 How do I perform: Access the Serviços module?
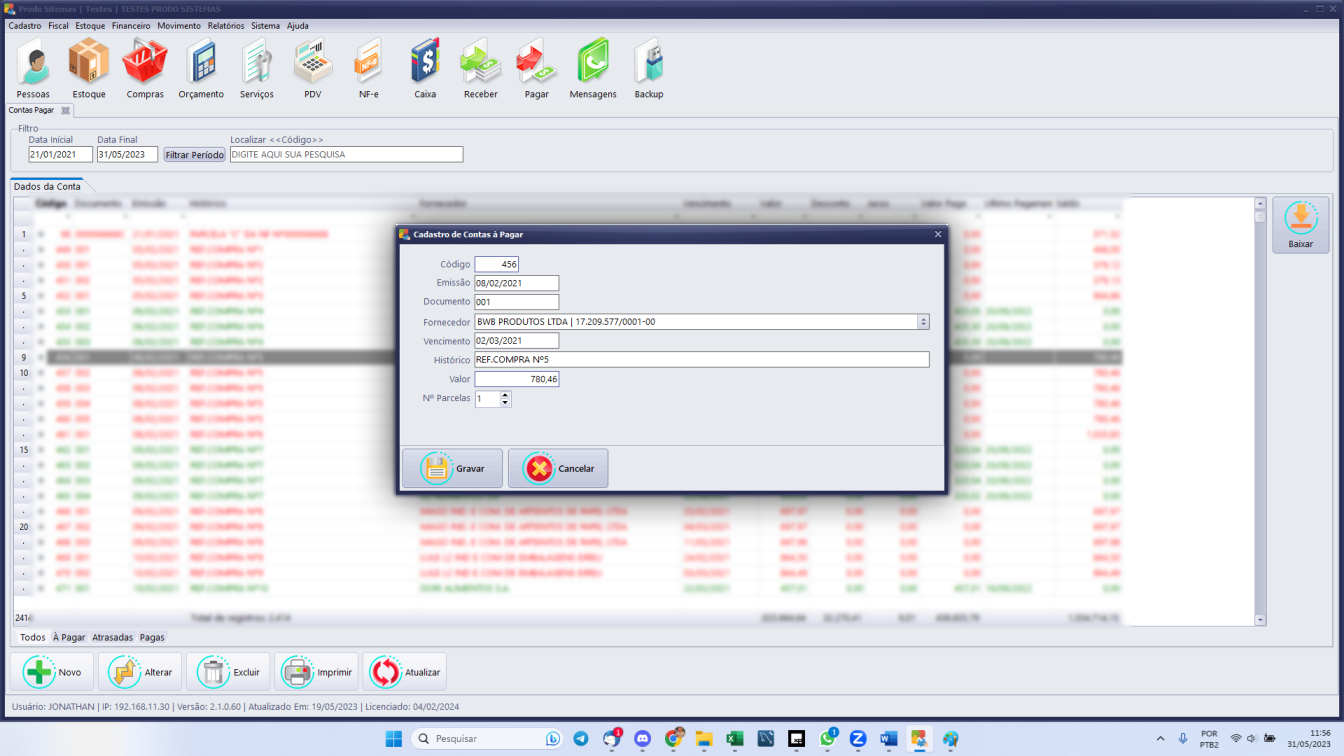(256, 67)
